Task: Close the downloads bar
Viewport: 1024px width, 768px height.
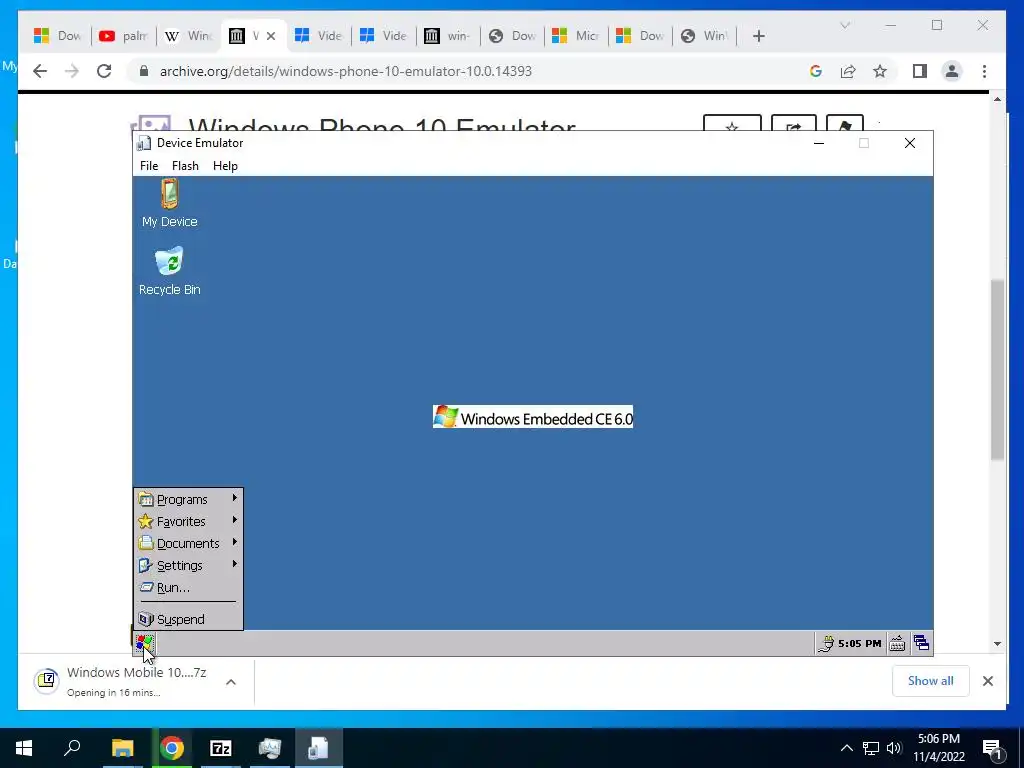Action: [987, 681]
